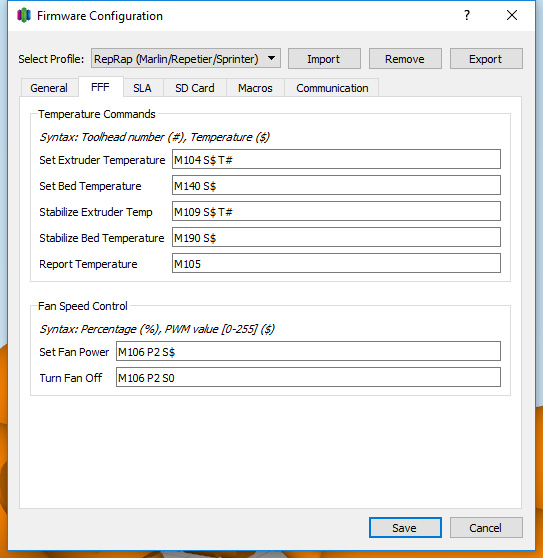Click the Turn Fan Off label
The width and height of the screenshot is (543, 558).
click(71, 378)
